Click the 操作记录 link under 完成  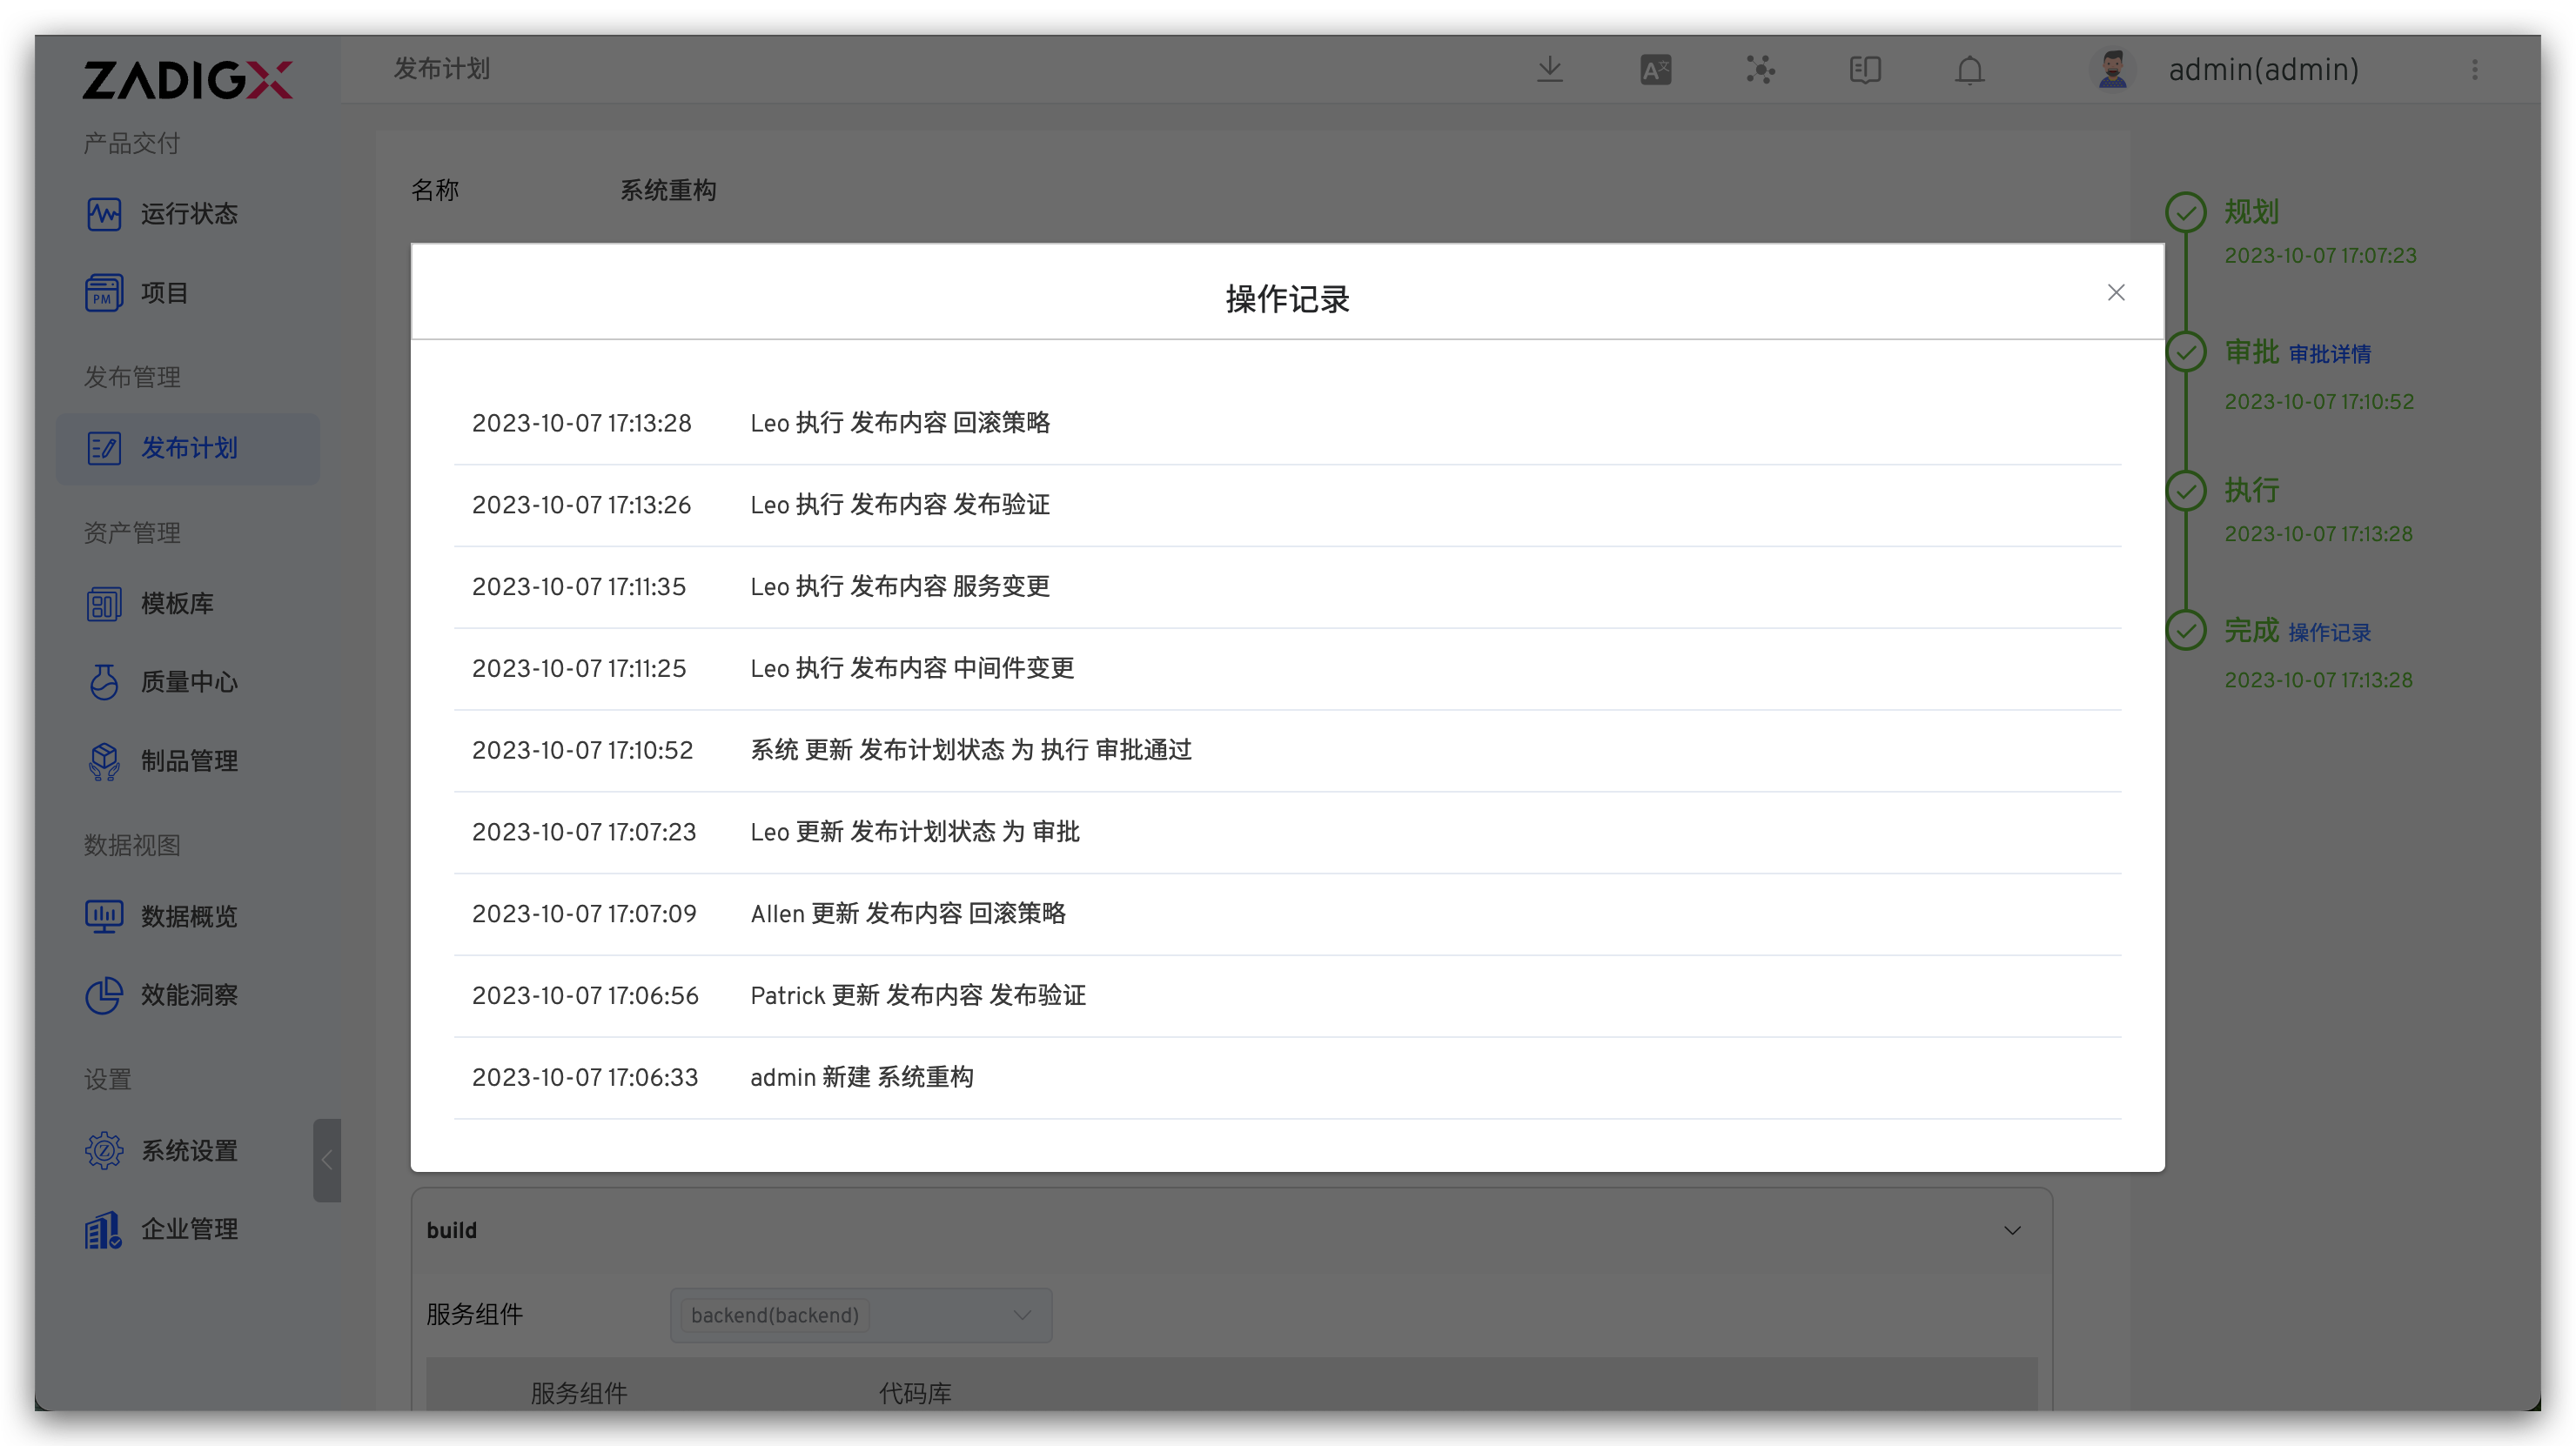coord(2329,633)
